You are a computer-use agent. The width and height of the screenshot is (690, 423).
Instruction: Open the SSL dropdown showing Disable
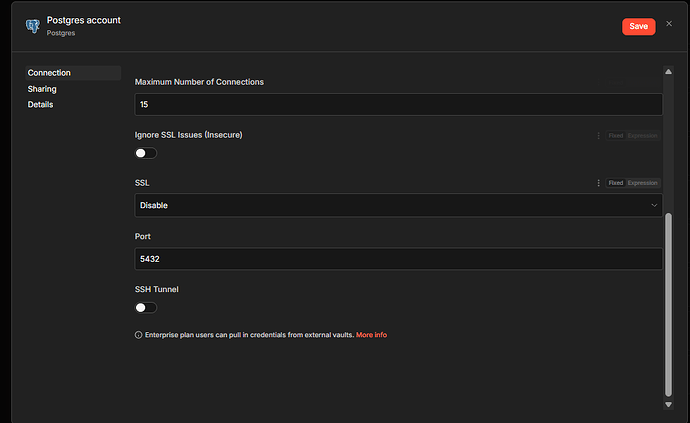click(398, 205)
